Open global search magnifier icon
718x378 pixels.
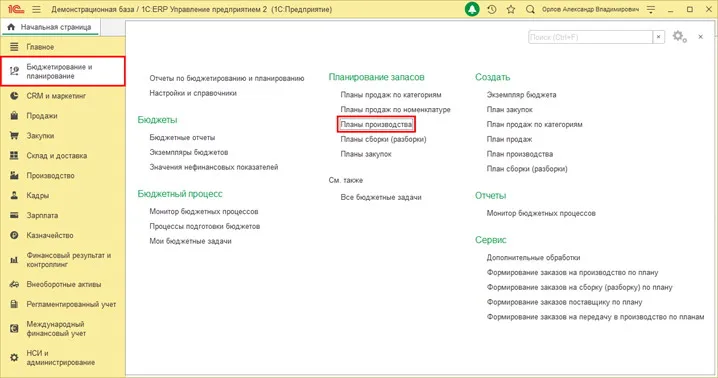tap(530, 9)
